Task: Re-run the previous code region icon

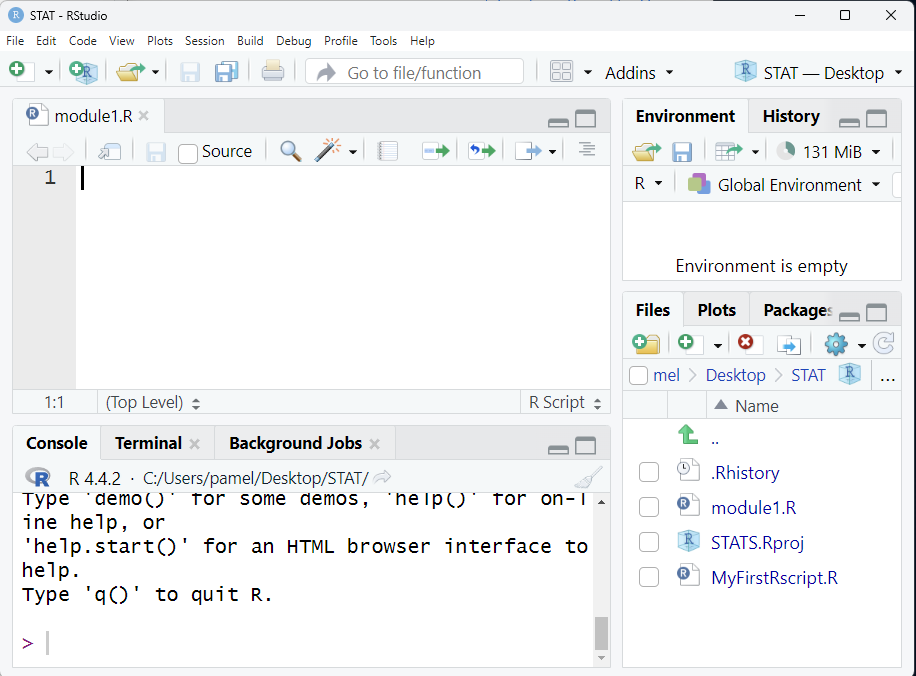Action: pyautogui.click(x=482, y=151)
